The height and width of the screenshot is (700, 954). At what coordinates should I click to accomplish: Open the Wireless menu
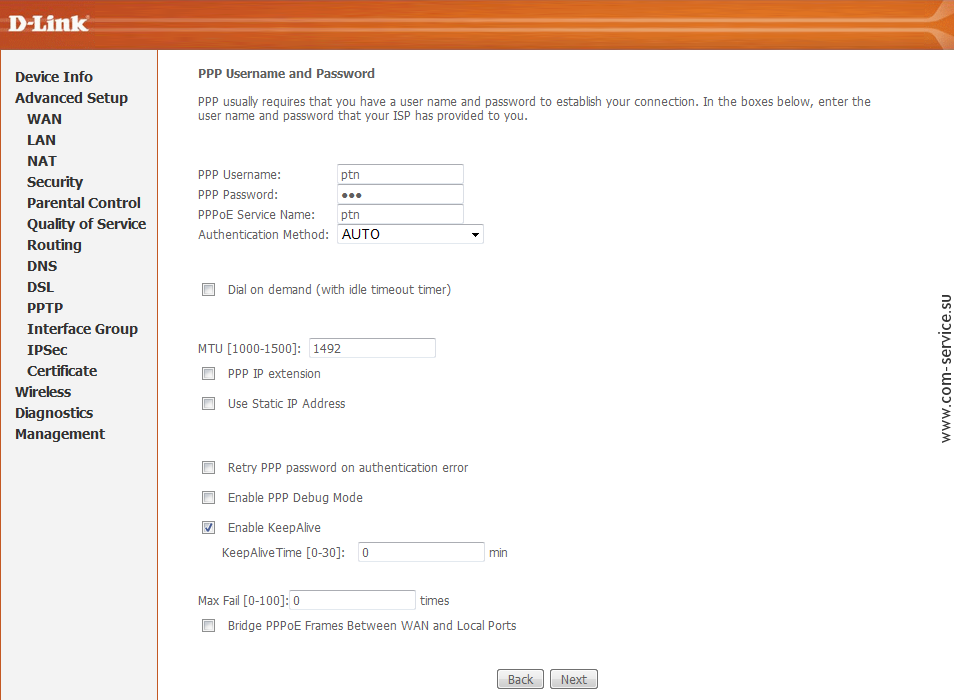43,392
